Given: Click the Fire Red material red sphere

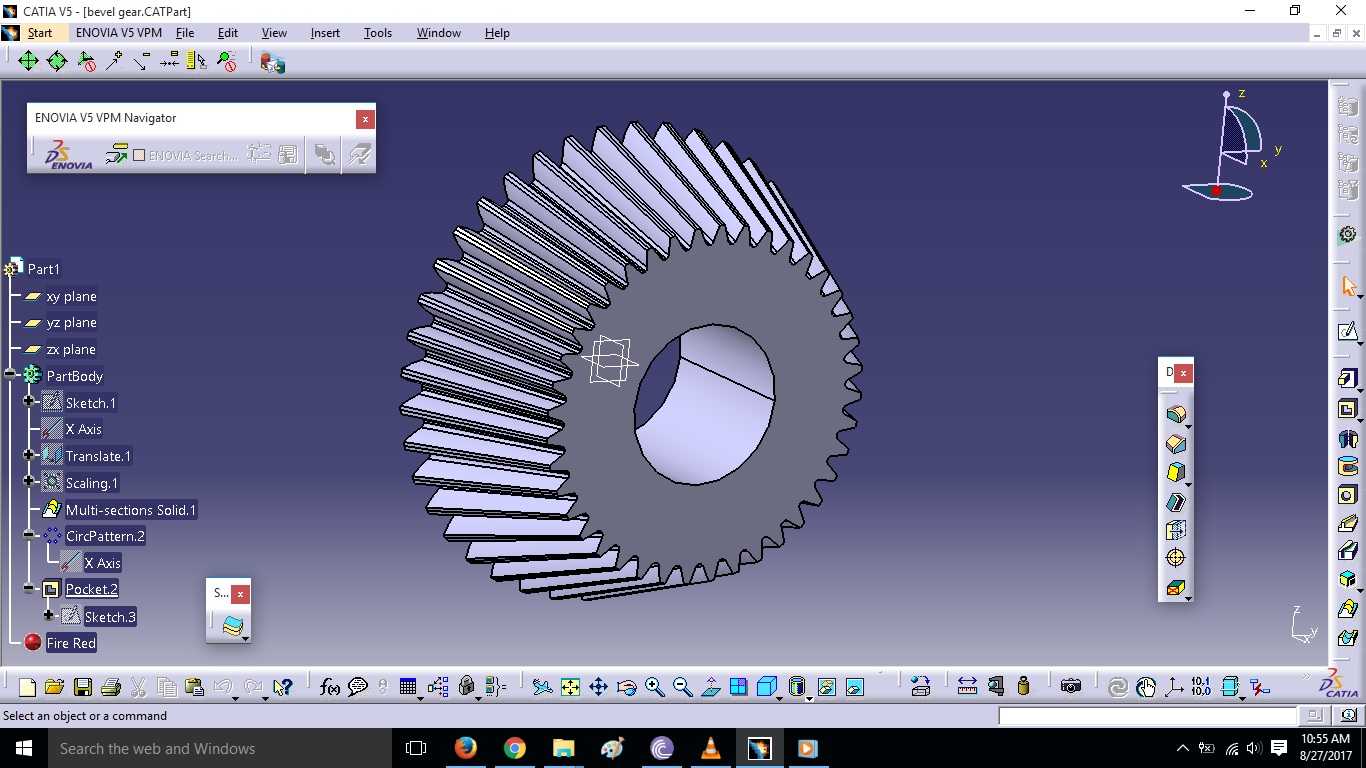Looking at the screenshot, I should click(33, 642).
